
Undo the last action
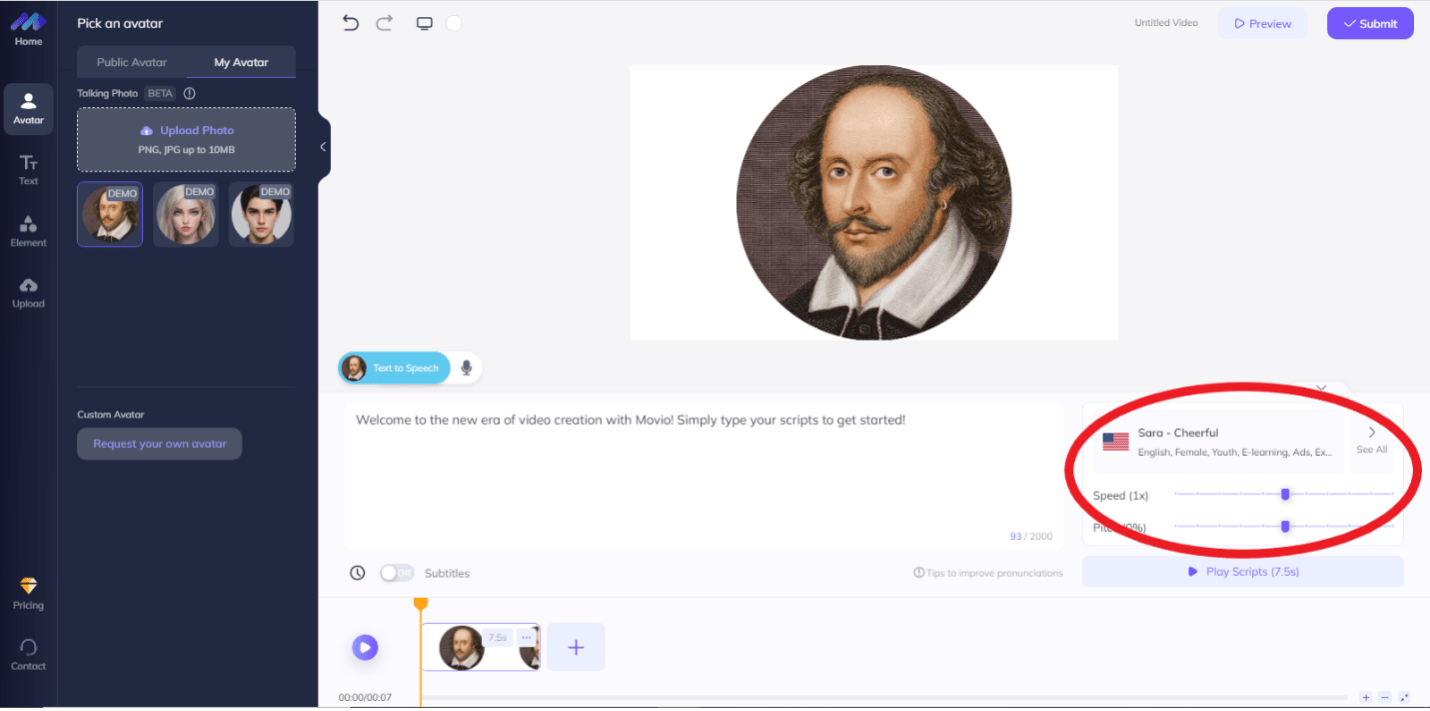[x=350, y=23]
